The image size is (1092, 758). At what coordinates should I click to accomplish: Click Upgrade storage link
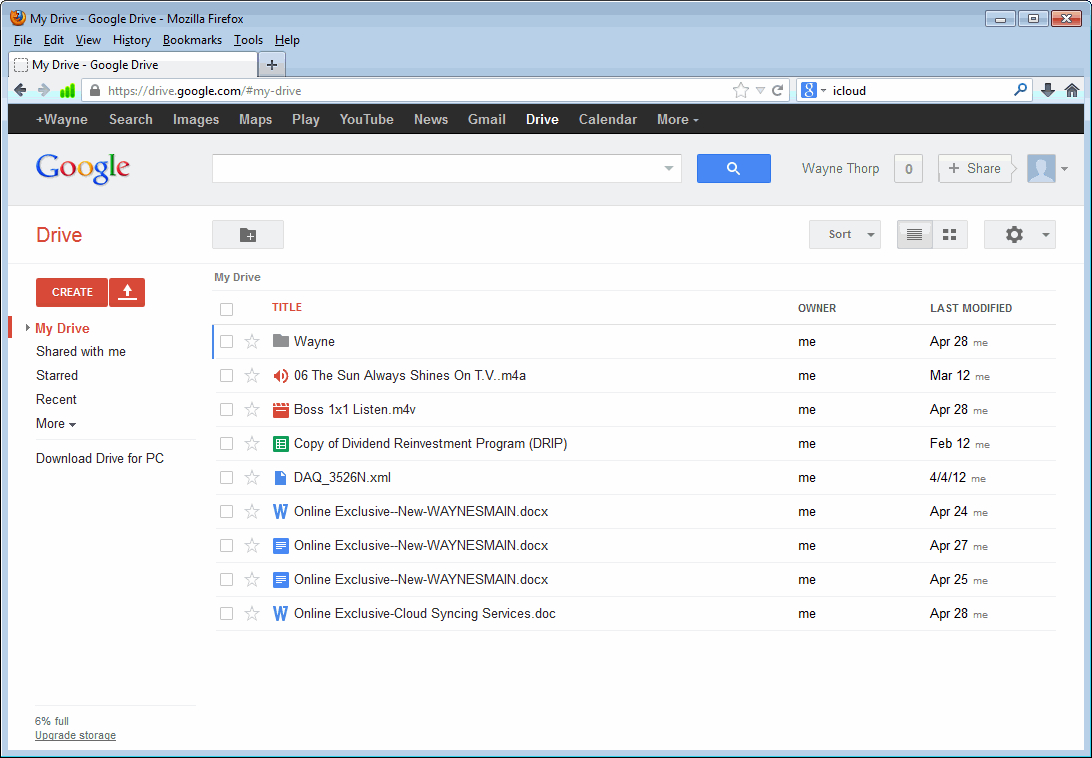point(75,736)
